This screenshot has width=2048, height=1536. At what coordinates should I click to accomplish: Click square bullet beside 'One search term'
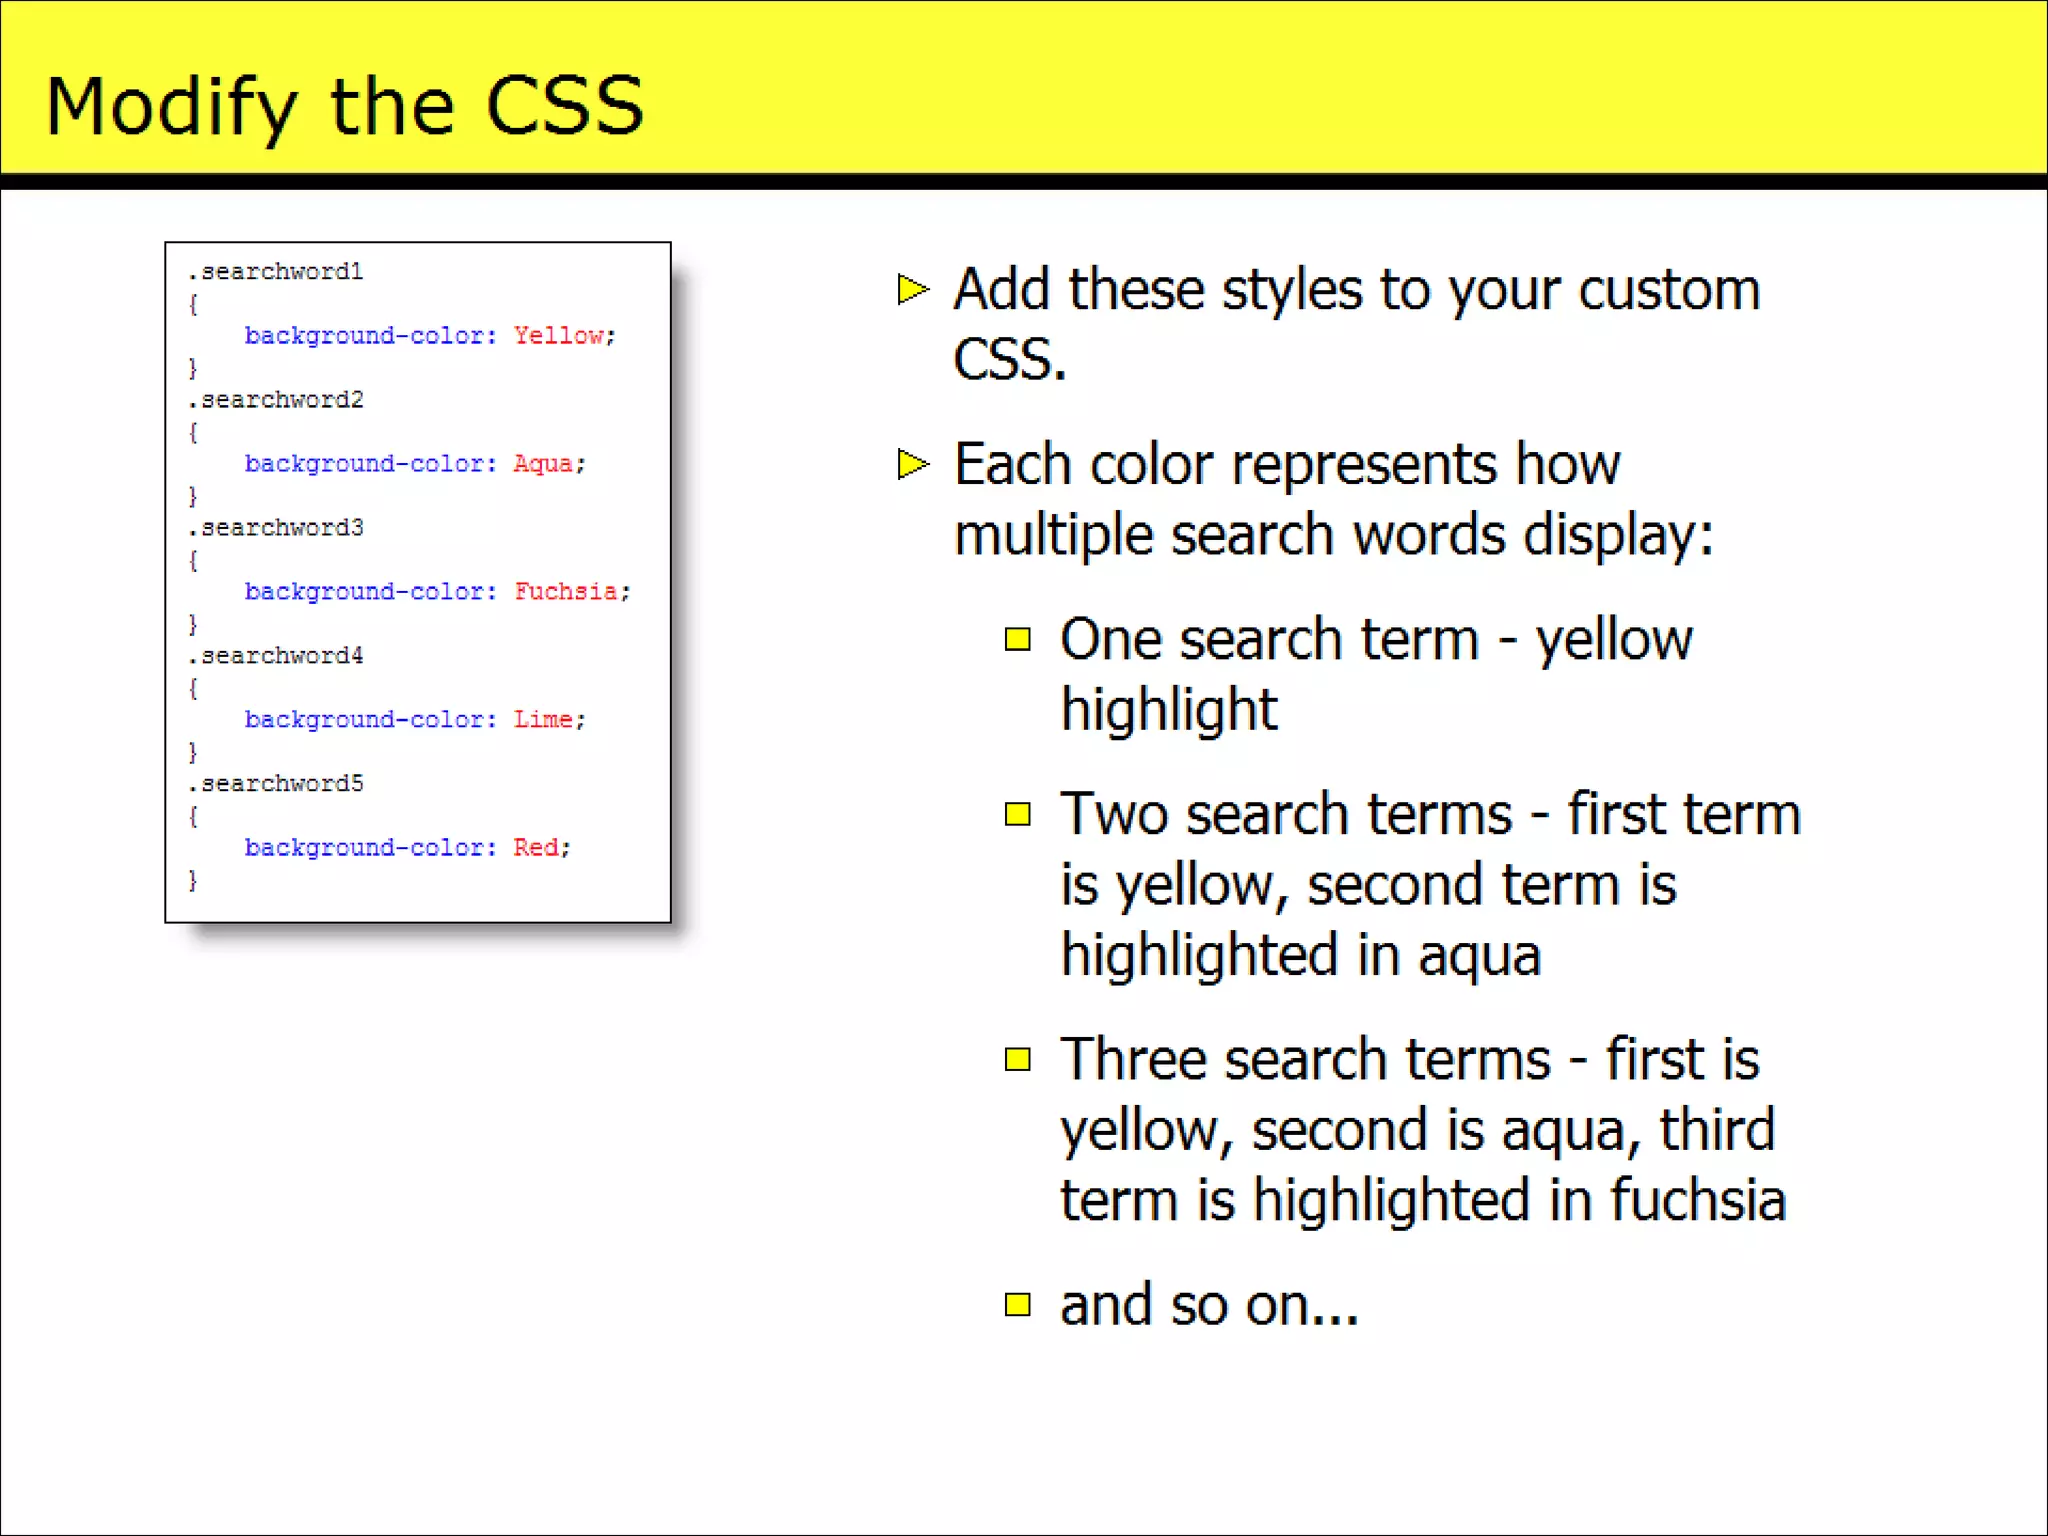click(x=1017, y=639)
